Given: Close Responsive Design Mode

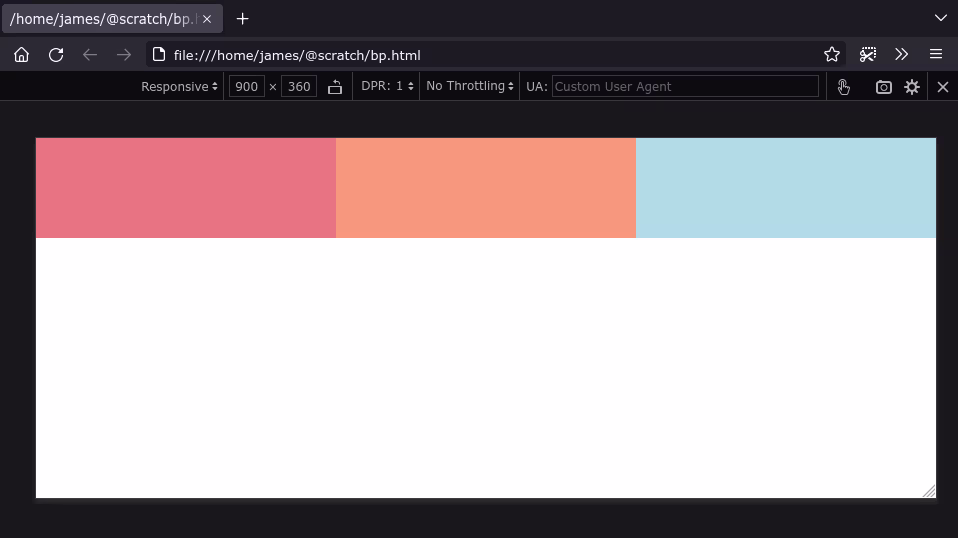Looking at the screenshot, I should 943,87.
